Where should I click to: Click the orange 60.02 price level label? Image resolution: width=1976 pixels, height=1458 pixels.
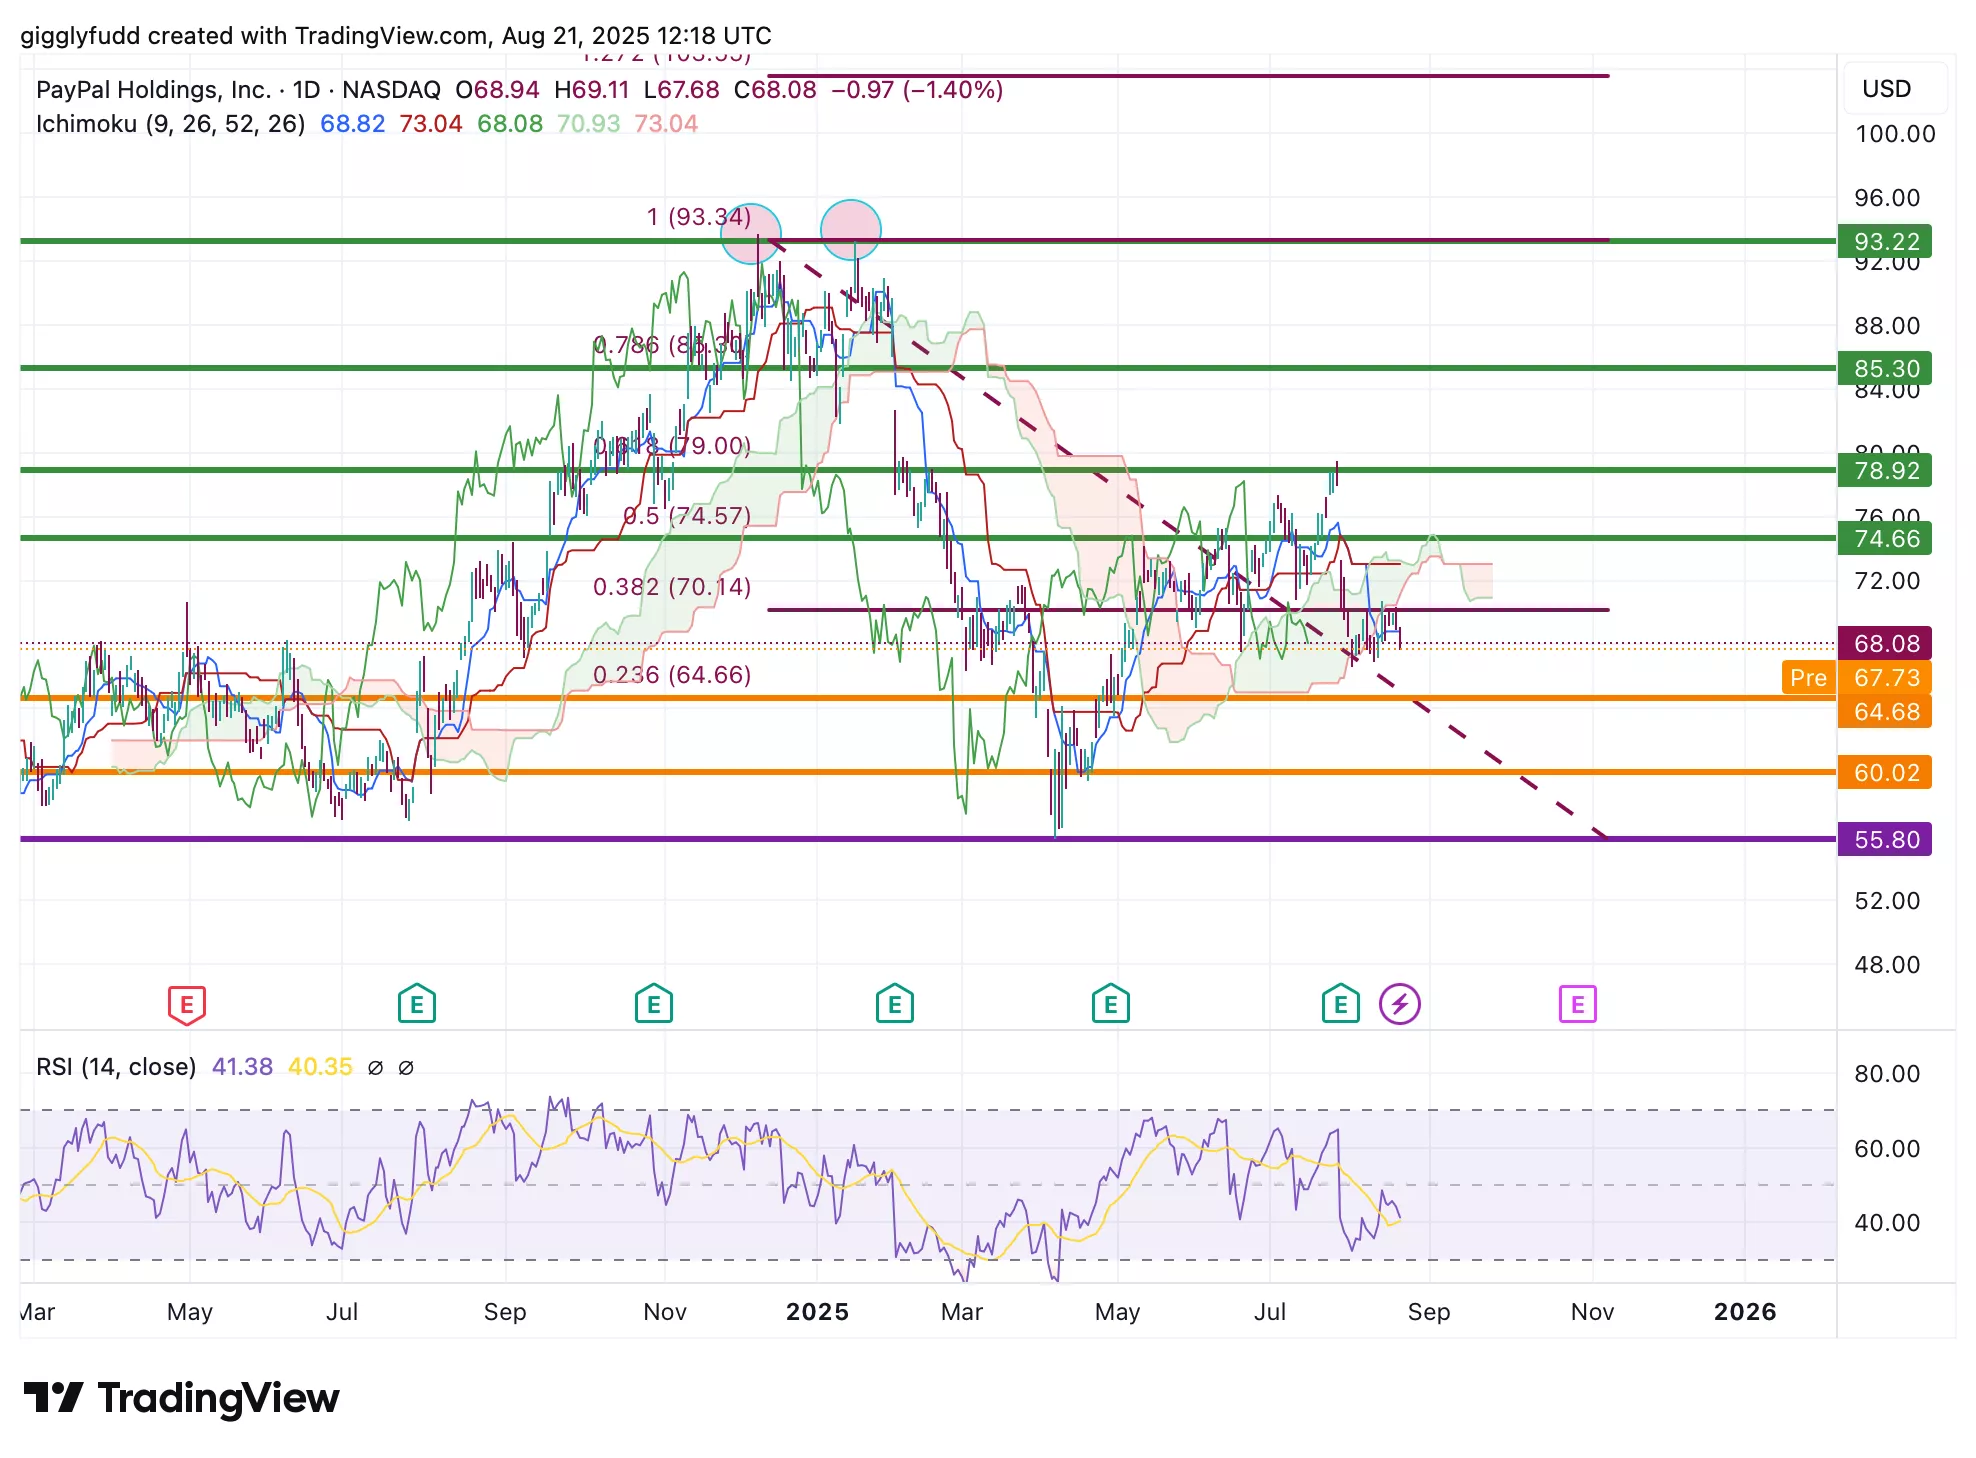1885,773
